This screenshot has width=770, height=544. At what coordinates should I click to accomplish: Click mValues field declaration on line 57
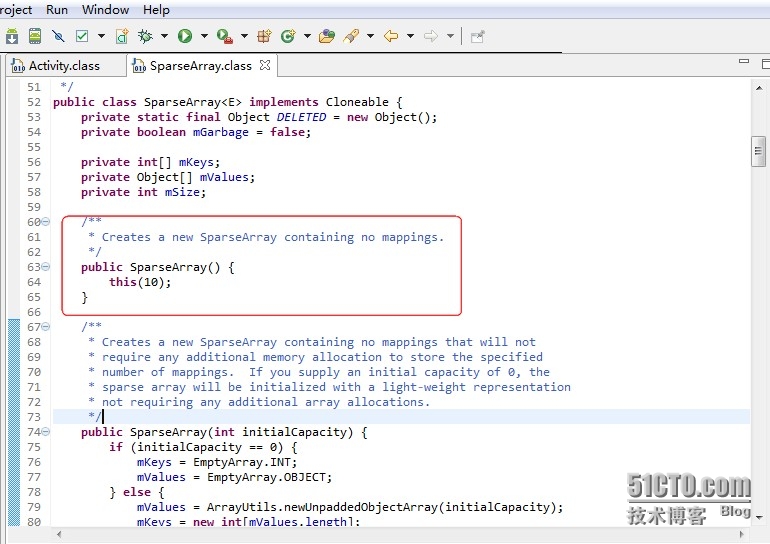click(x=224, y=177)
